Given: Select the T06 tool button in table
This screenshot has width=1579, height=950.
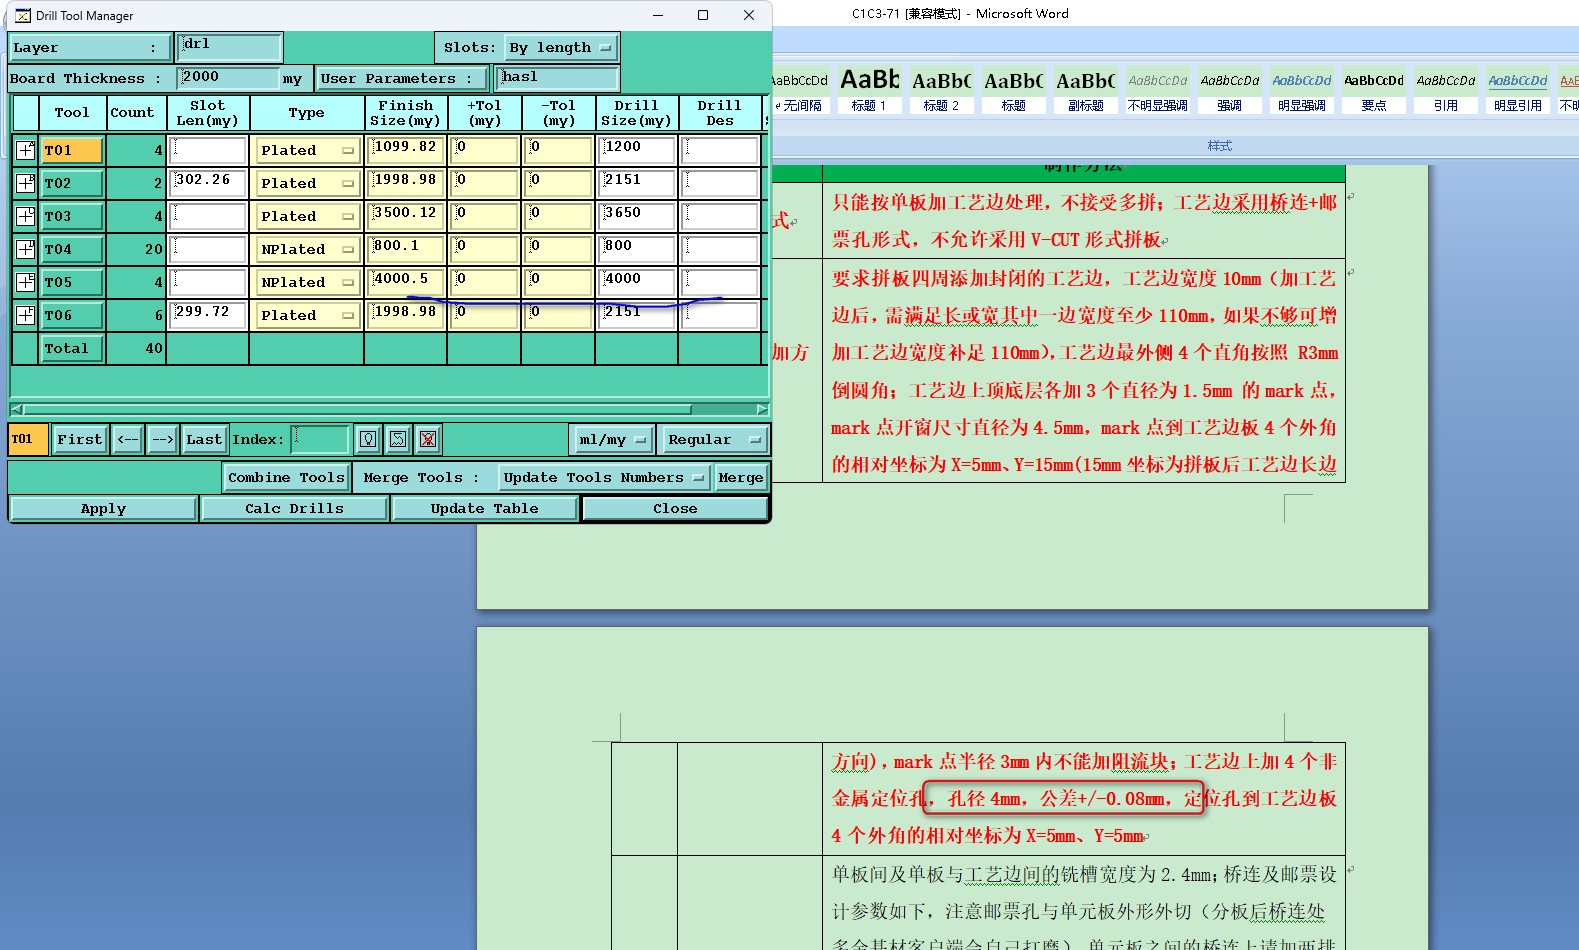Looking at the screenshot, I should coord(71,315).
